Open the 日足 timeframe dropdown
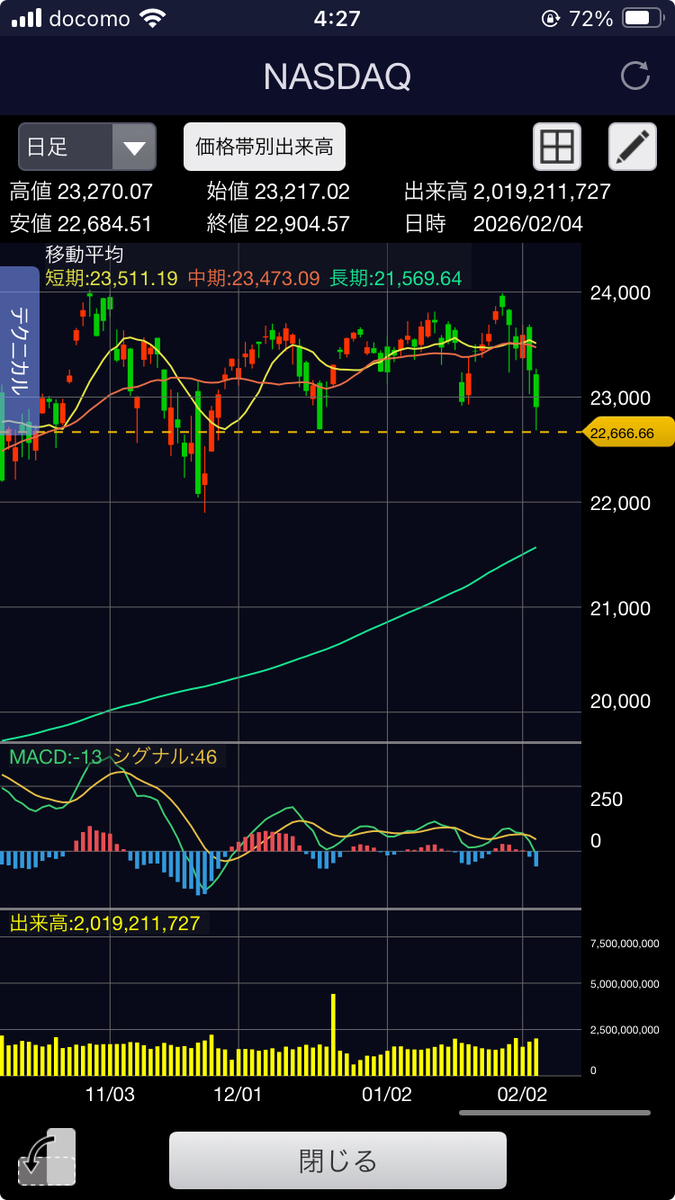Viewport: 675px width, 1200px height. pyautogui.click(x=87, y=148)
